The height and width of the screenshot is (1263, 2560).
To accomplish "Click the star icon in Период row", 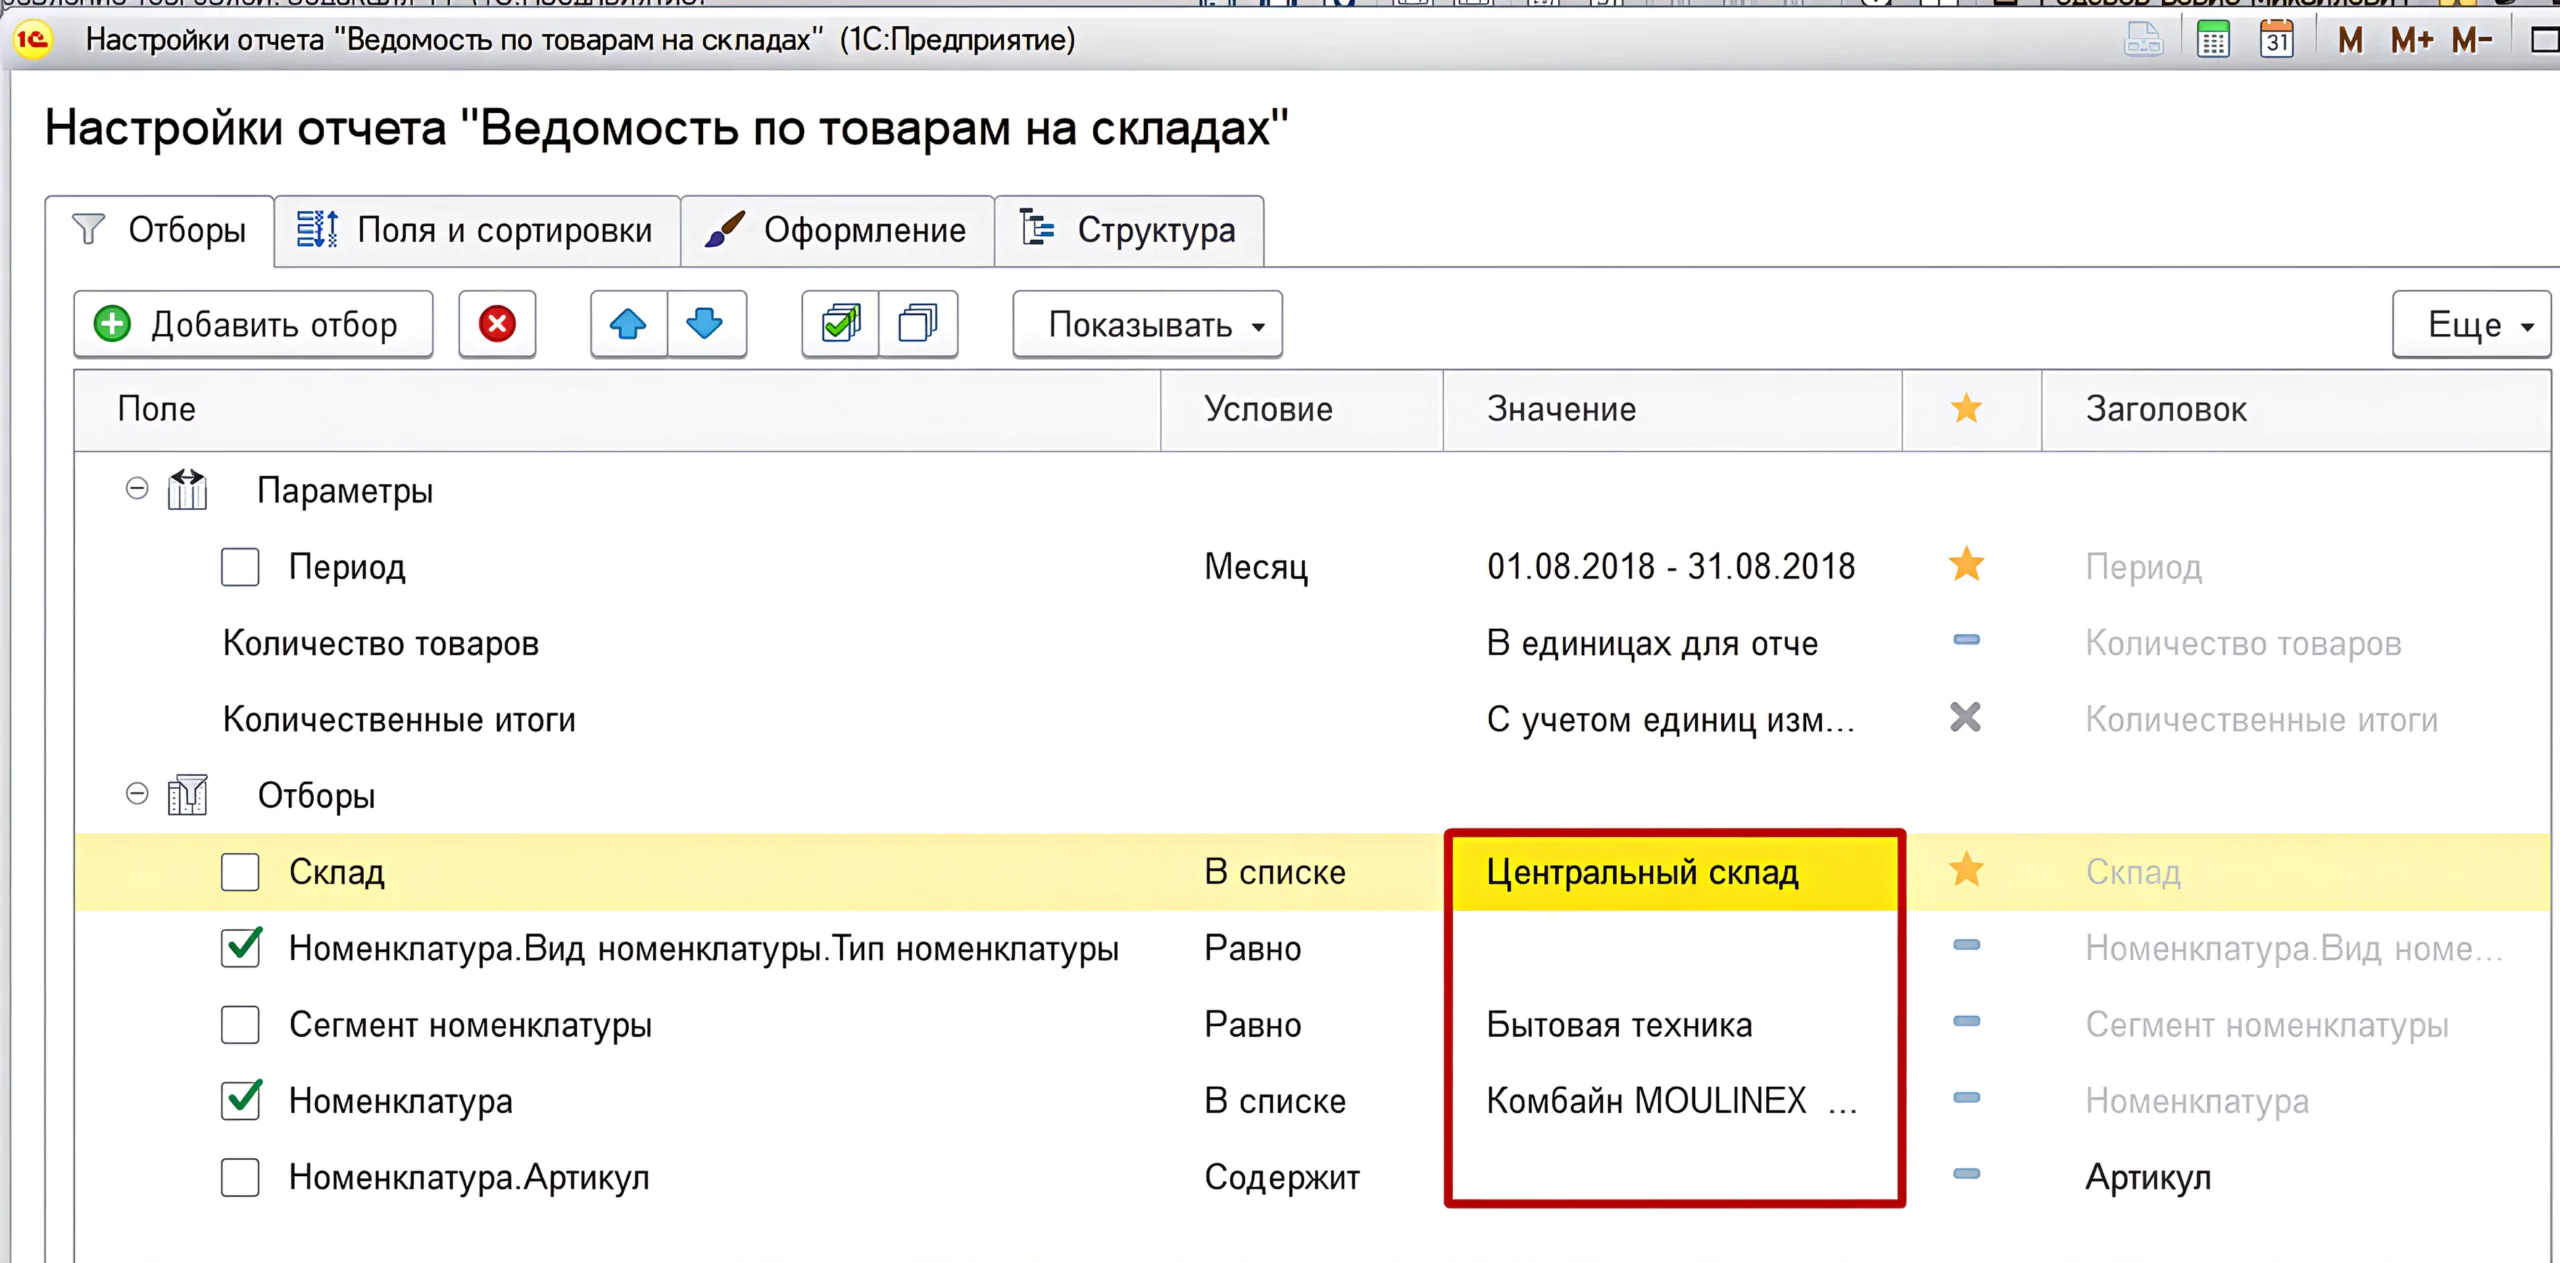I will click(x=1966, y=565).
